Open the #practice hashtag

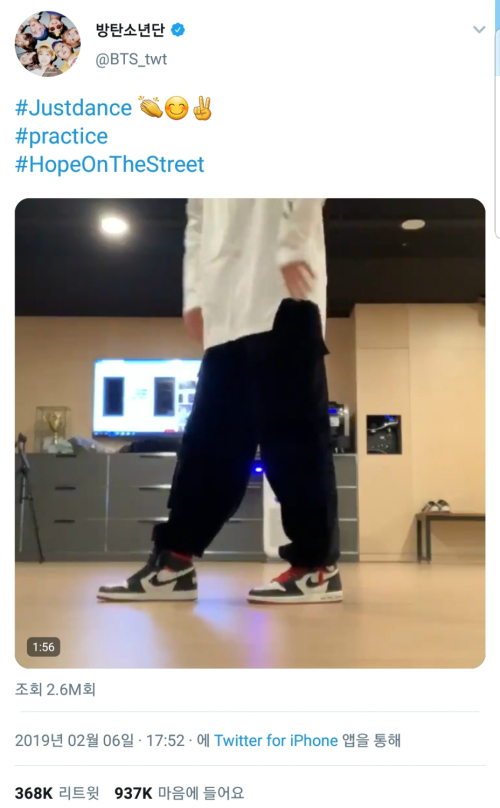tap(61, 137)
